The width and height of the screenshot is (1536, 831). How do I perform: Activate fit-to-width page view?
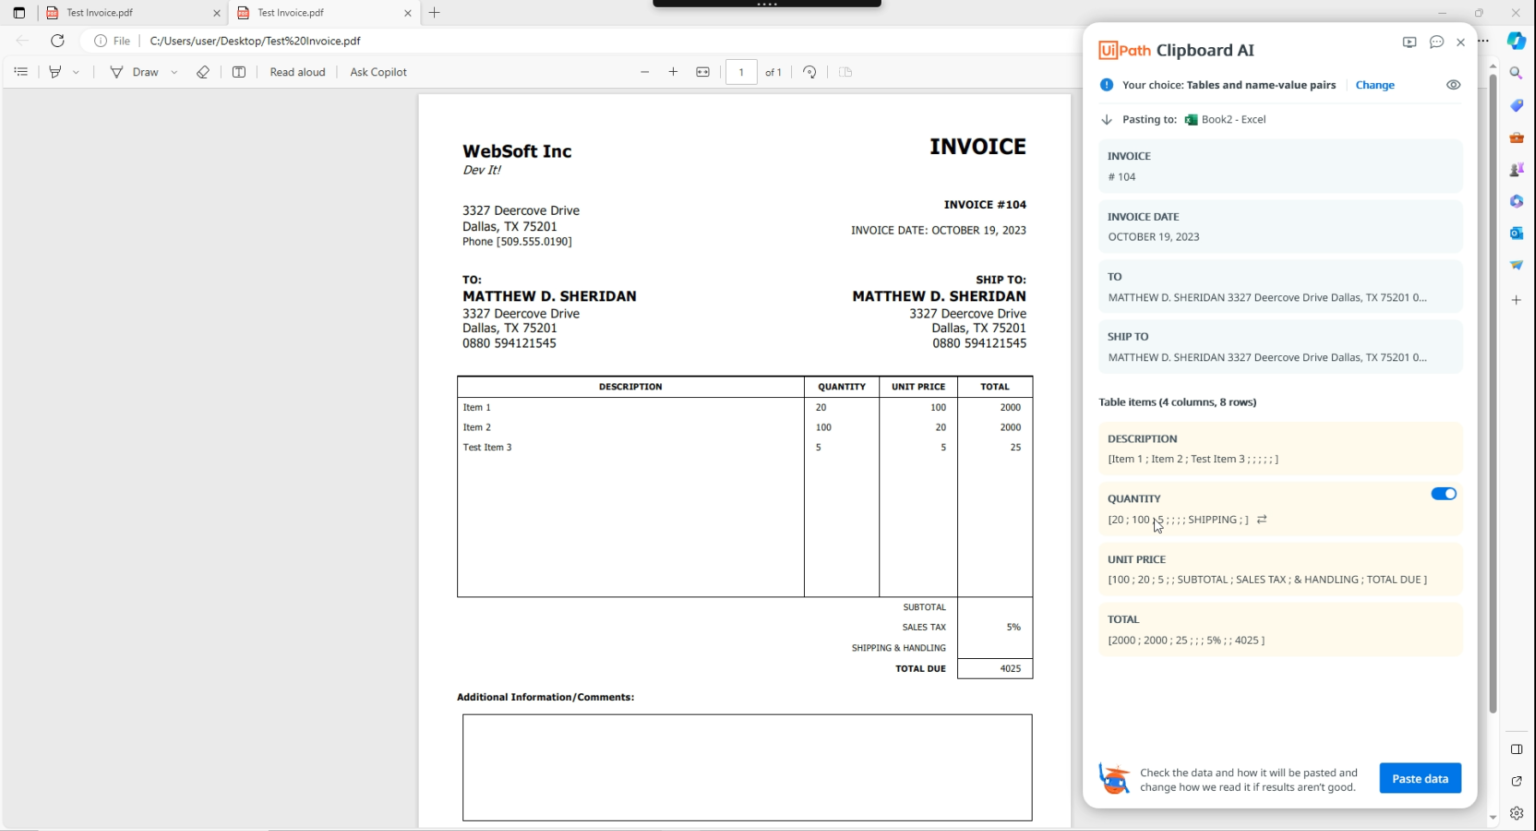pos(703,71)
